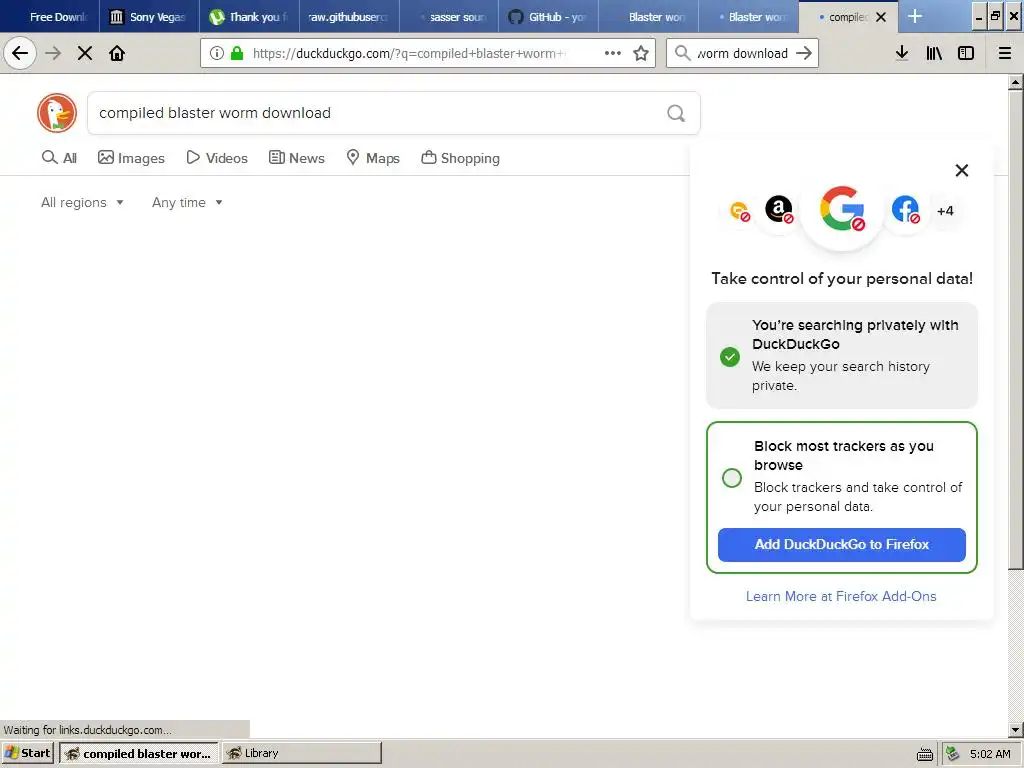Viewport: 1024px width, 768px height.
Task: Click the DuckDuckGo duck logo
Action: point(57,113)
